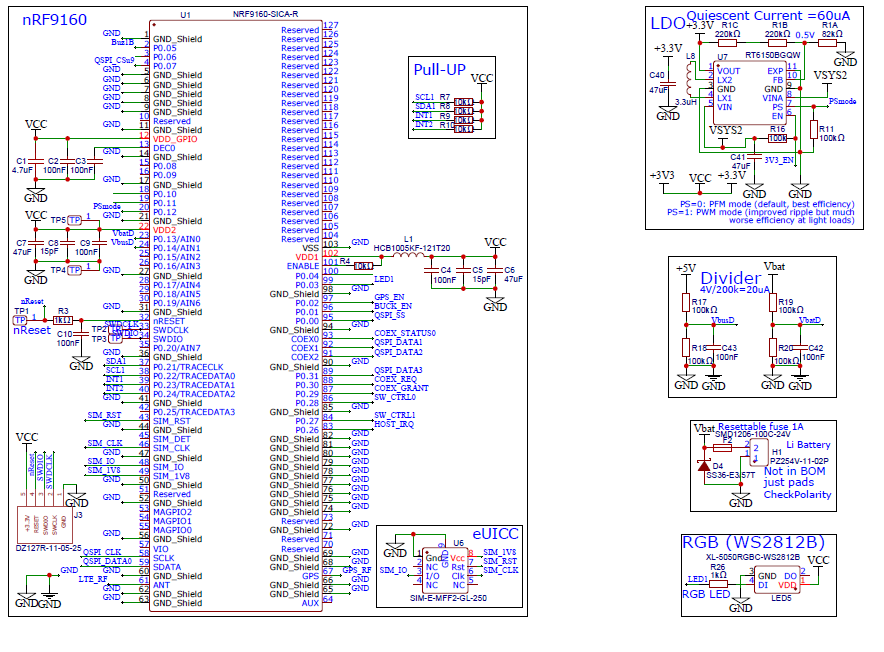Select the SDATA pin name
Viewport: 884px width, 652px height.
167,567
